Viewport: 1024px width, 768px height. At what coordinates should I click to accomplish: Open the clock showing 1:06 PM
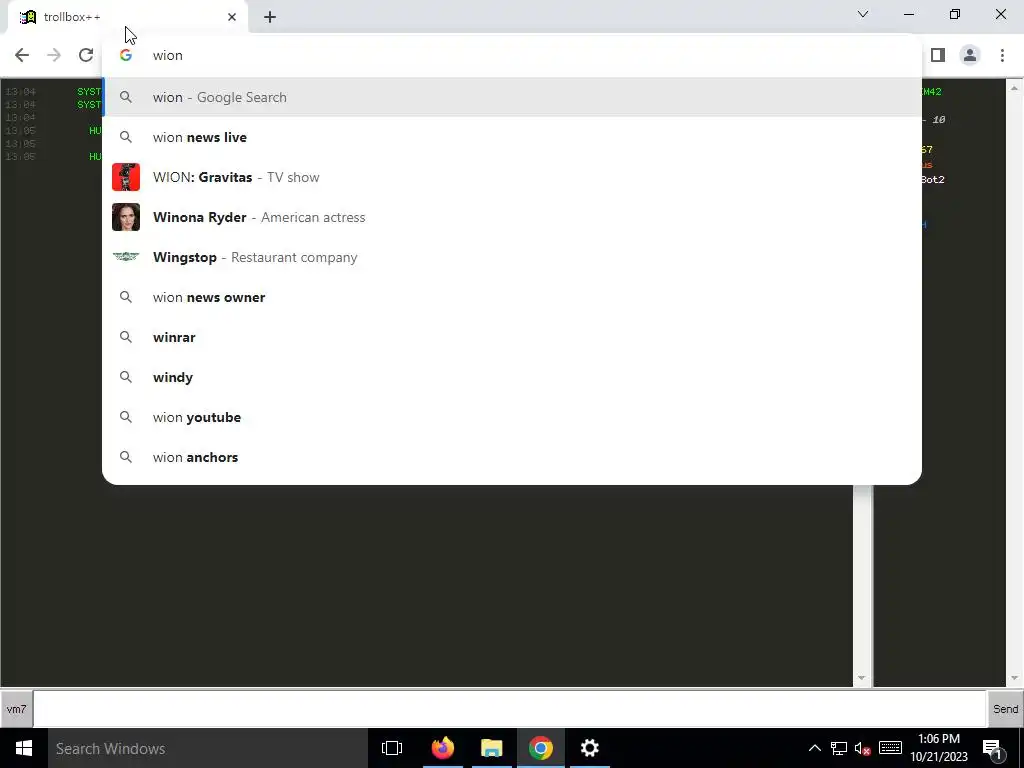(x=938, y=748)
